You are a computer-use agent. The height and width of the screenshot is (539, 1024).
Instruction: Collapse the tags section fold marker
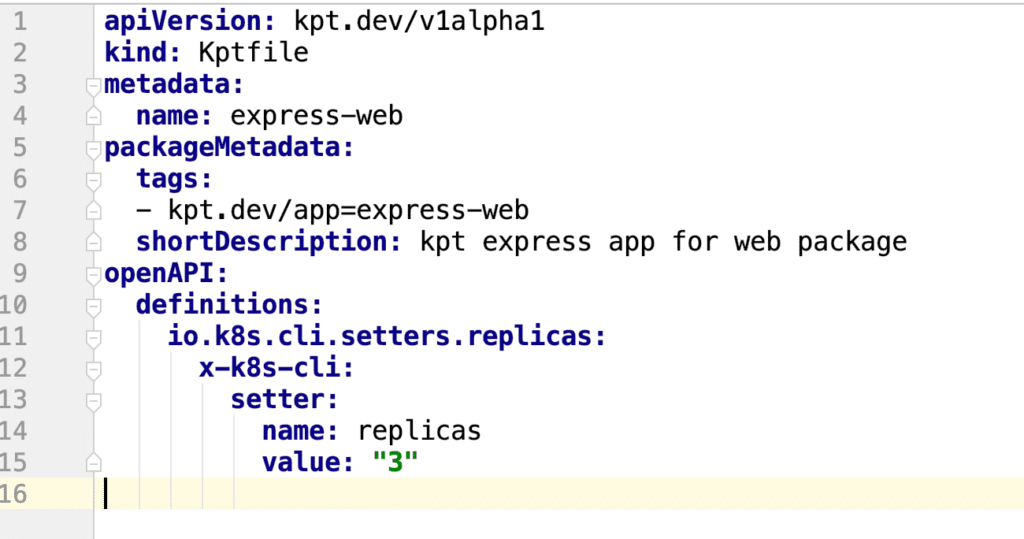pyautogui.click(x=93, y=180)
